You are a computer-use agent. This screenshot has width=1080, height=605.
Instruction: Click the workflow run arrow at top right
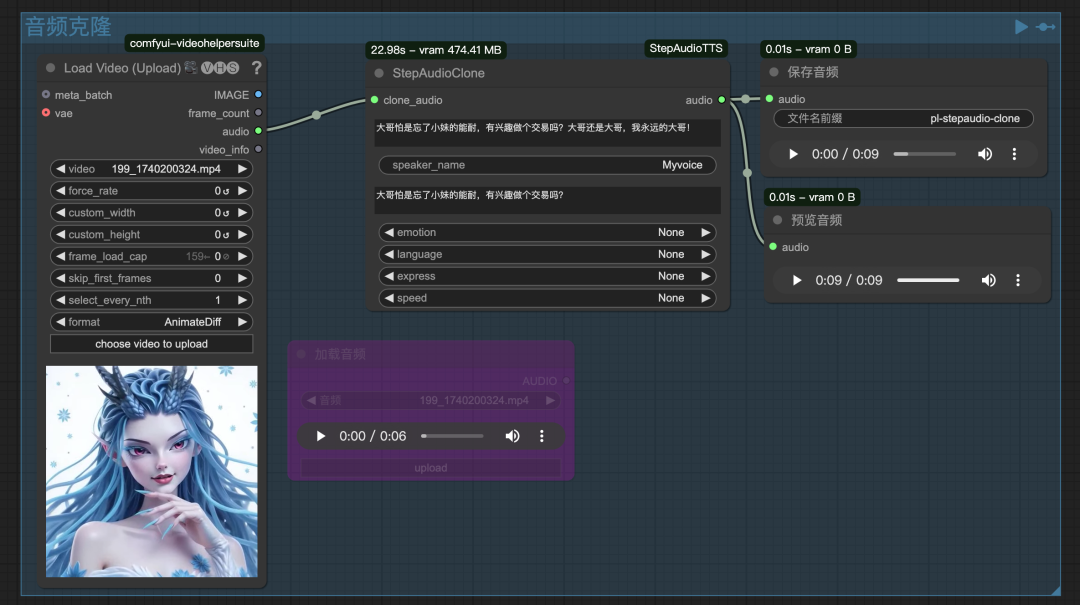click(1019, 26)
